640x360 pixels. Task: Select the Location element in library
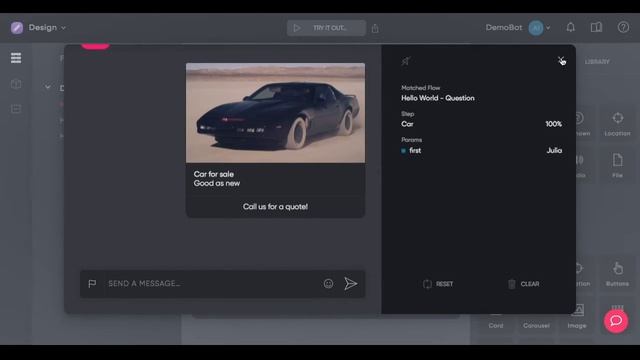pyautogui.click(x=618, y=124)
